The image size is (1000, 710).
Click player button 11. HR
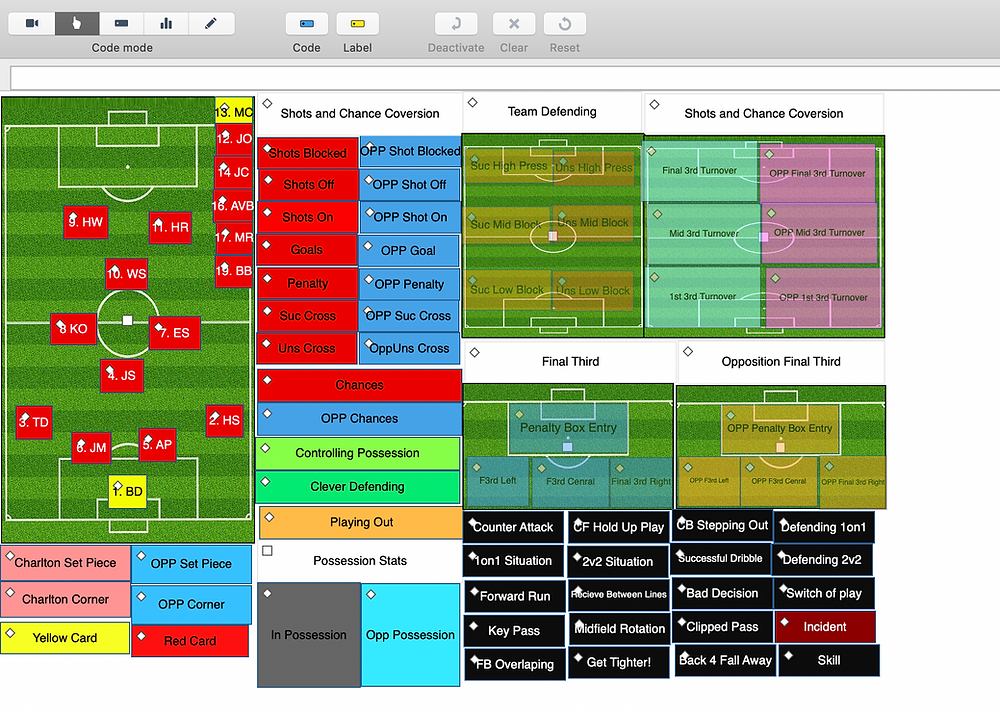pyautogui.click(x=170, y=228)
